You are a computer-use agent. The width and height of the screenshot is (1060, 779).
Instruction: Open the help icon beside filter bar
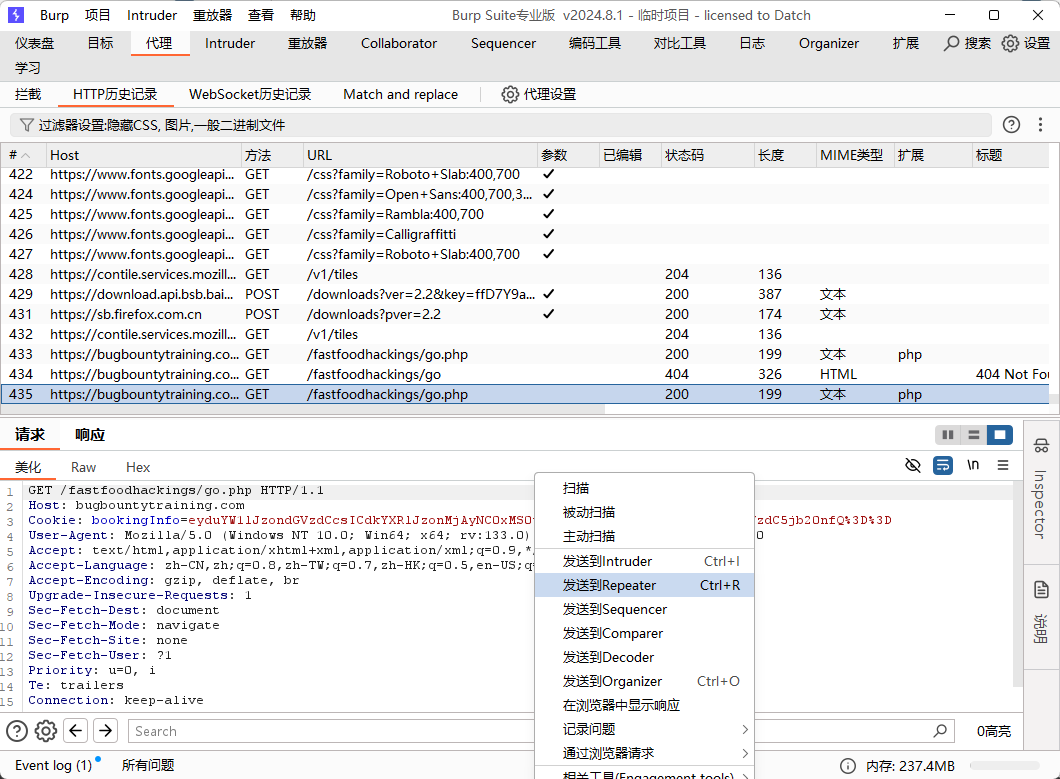(1011, 124)
